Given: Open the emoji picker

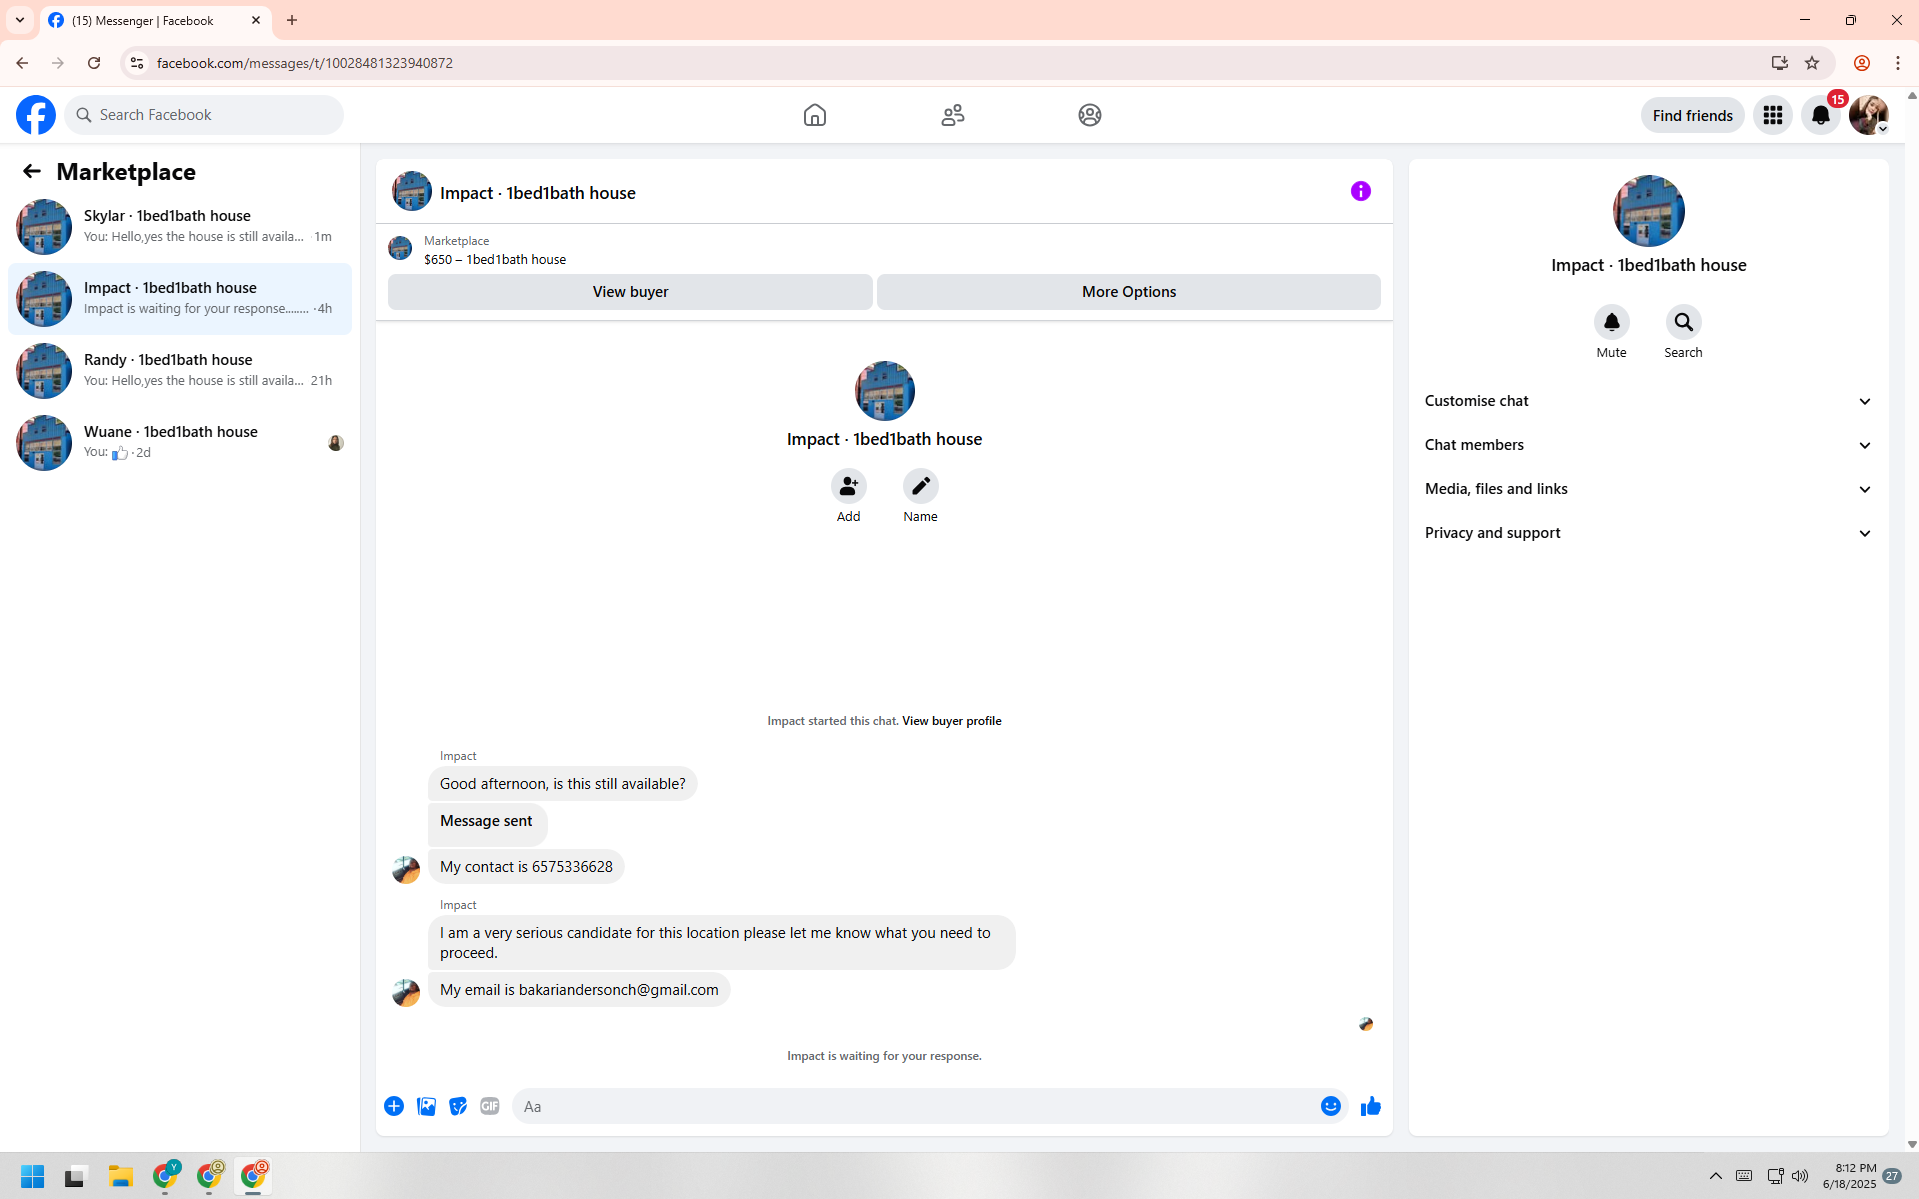Looking at the screenshot, I should (x=1331, y=1106).
